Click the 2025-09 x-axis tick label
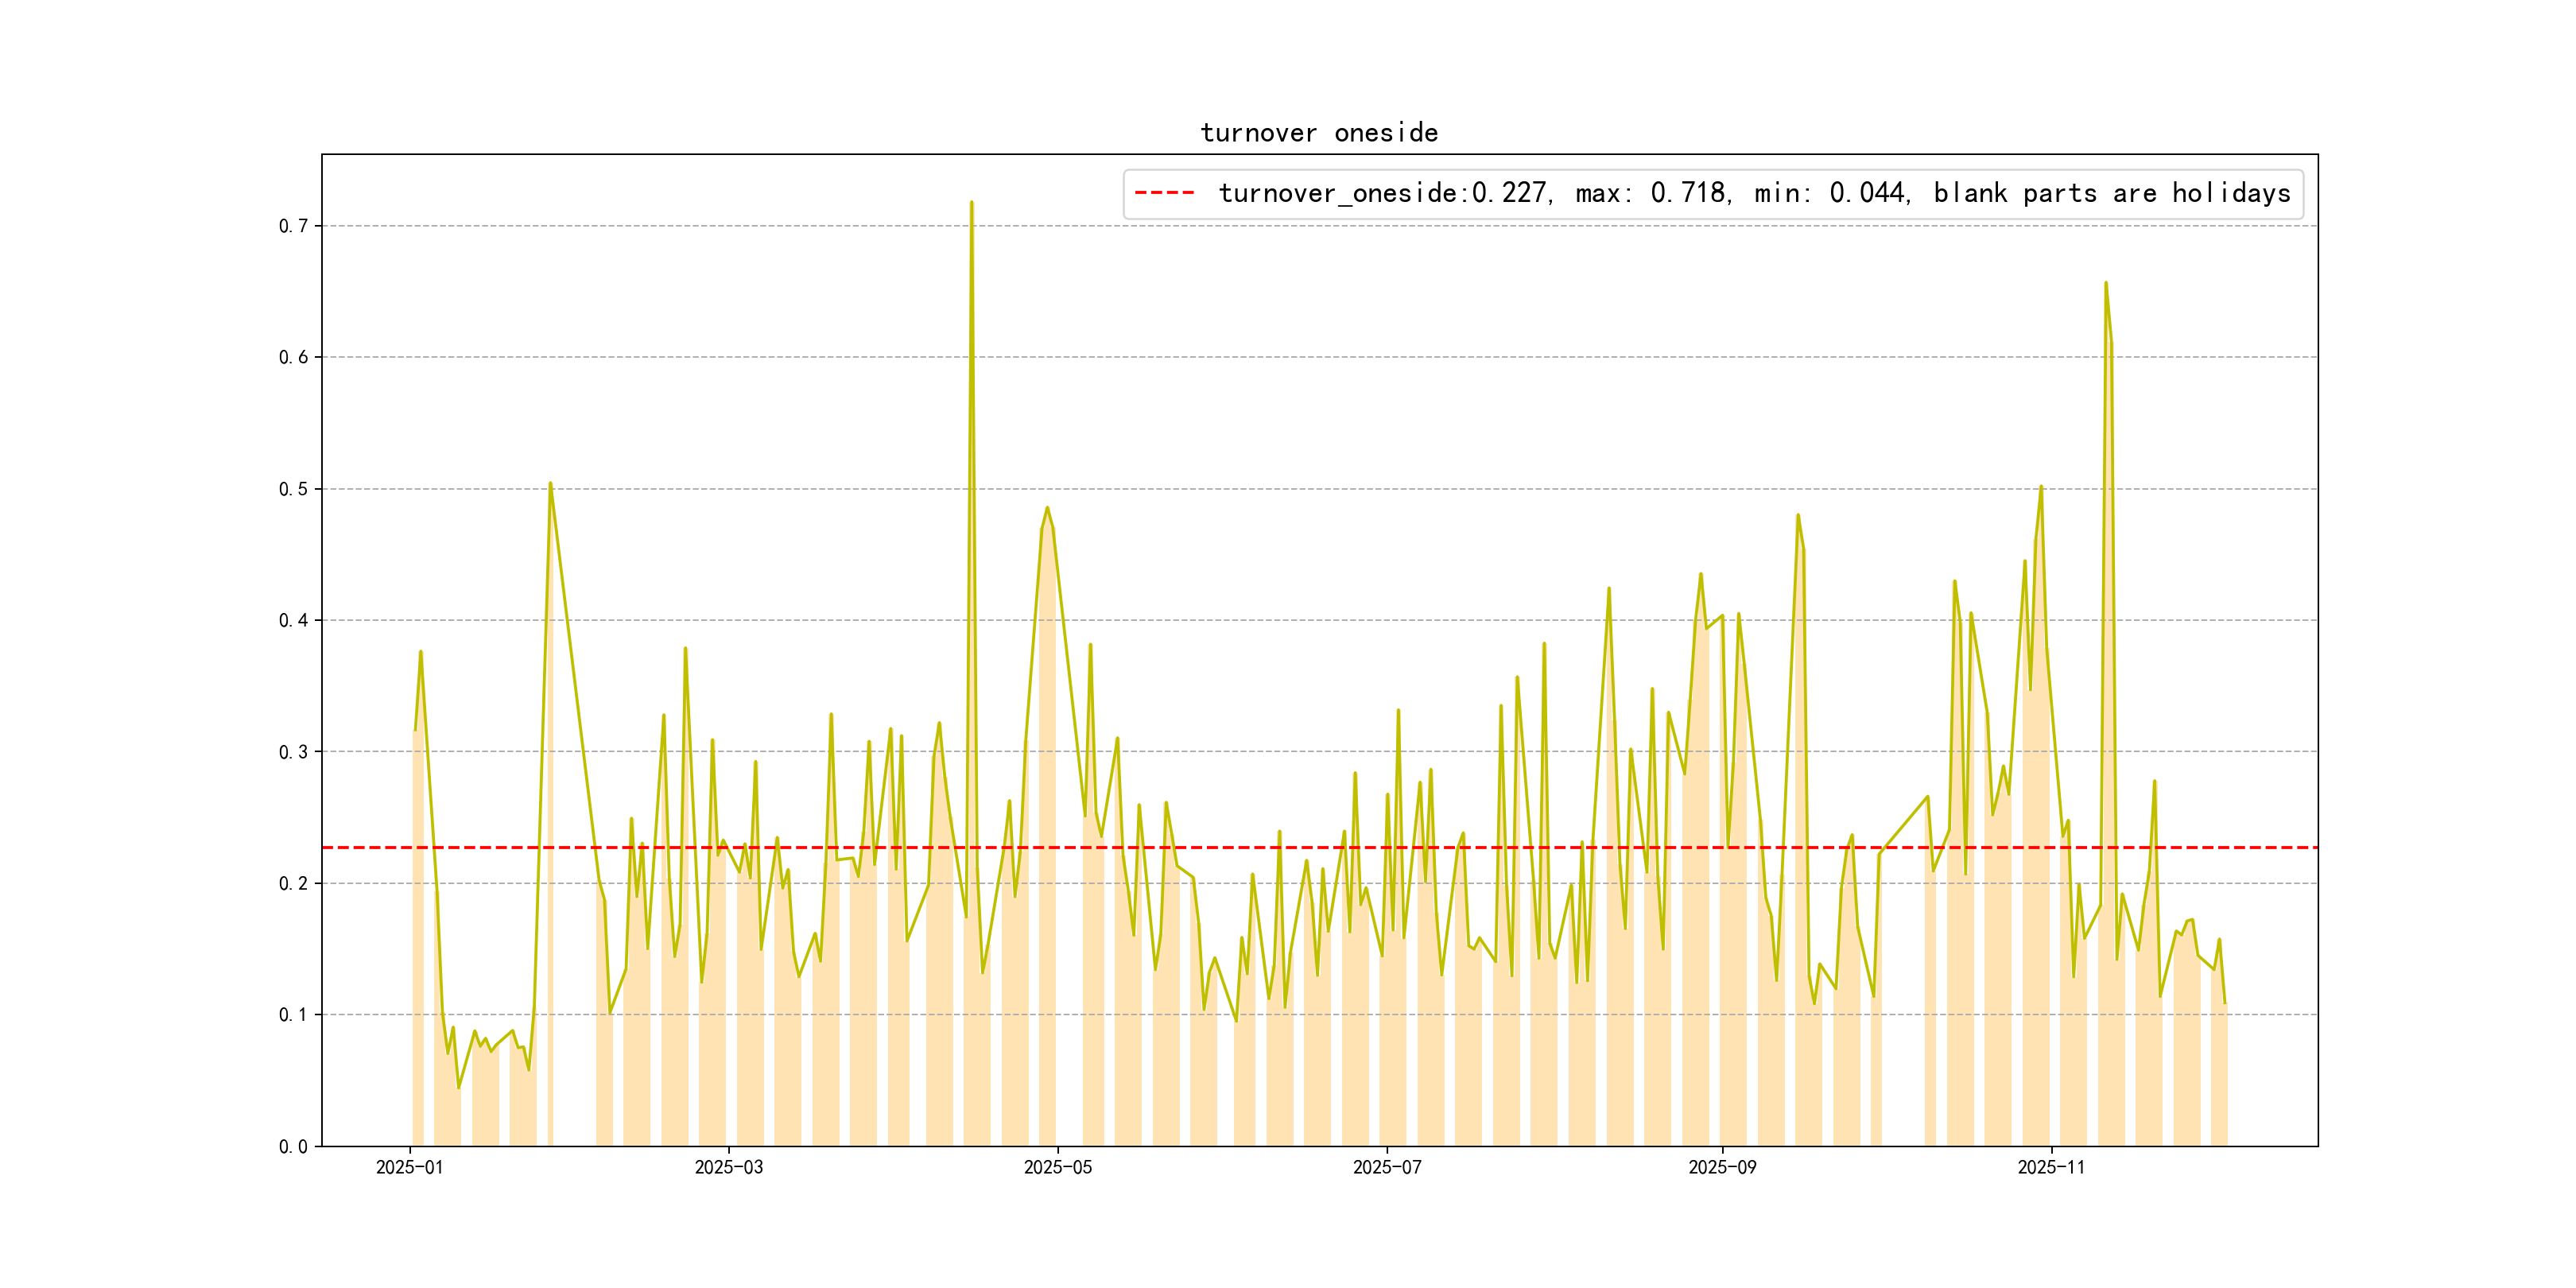This screenshot has width=2576, height=1288. pos(1721,1167)
